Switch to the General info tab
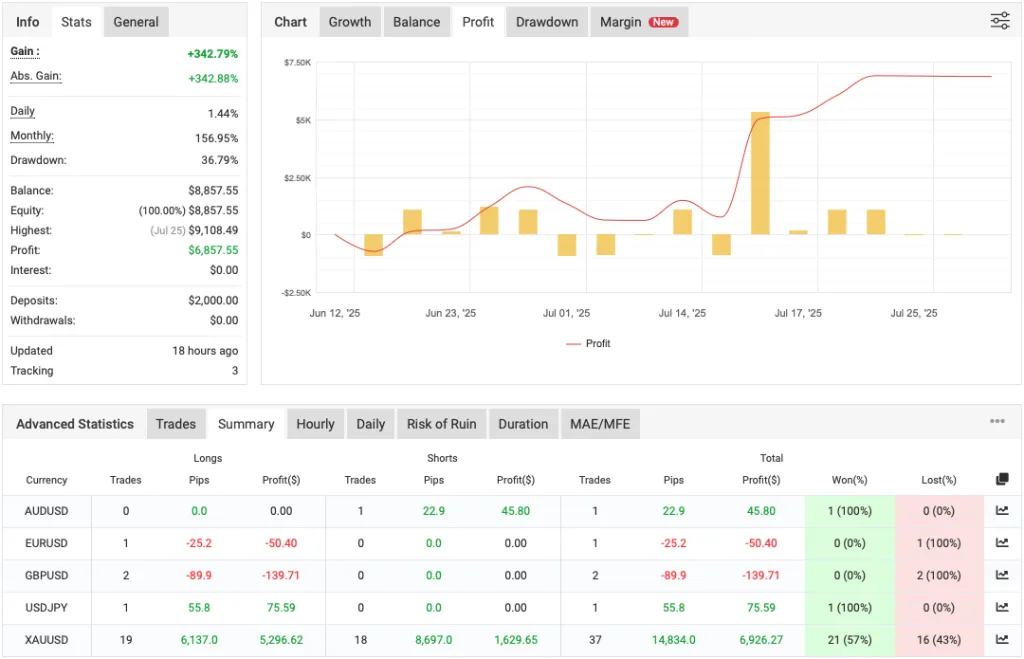This screenshot has width=1024, height=659. click(136, 21)
